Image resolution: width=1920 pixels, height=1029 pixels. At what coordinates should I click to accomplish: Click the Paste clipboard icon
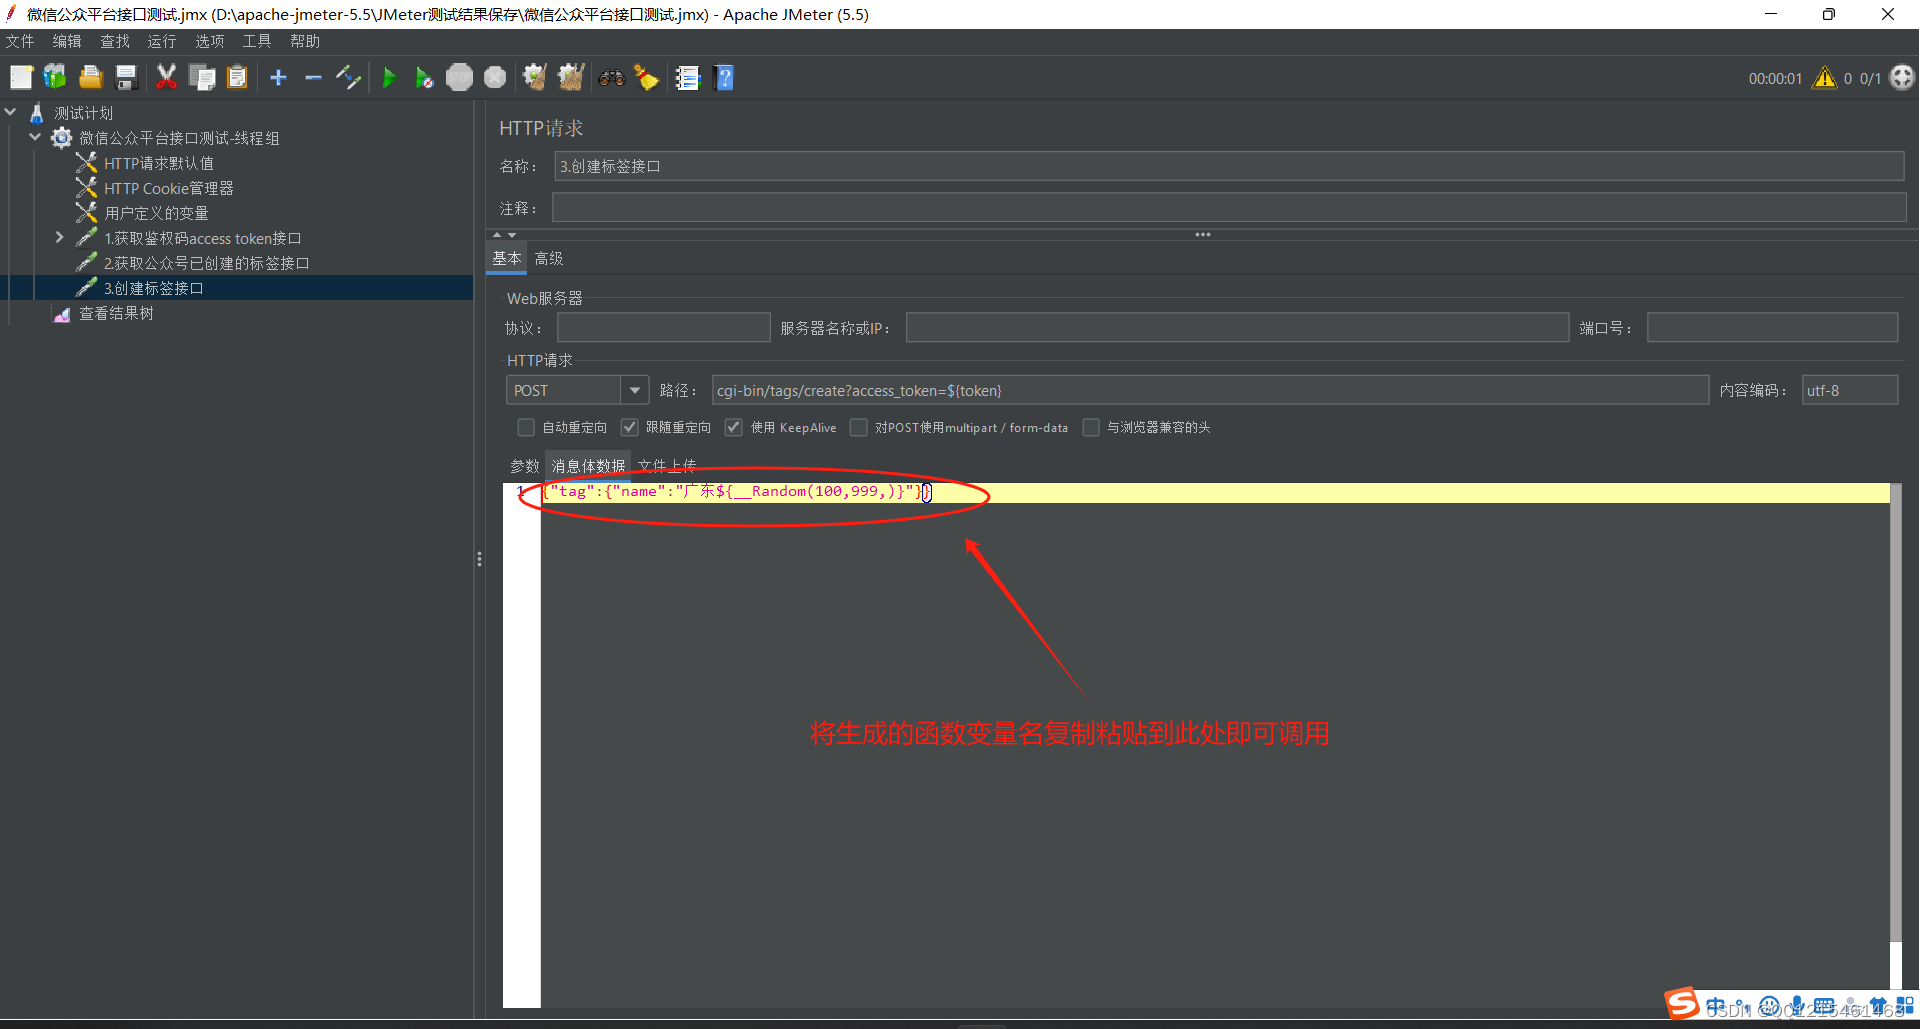pos(237,77)
